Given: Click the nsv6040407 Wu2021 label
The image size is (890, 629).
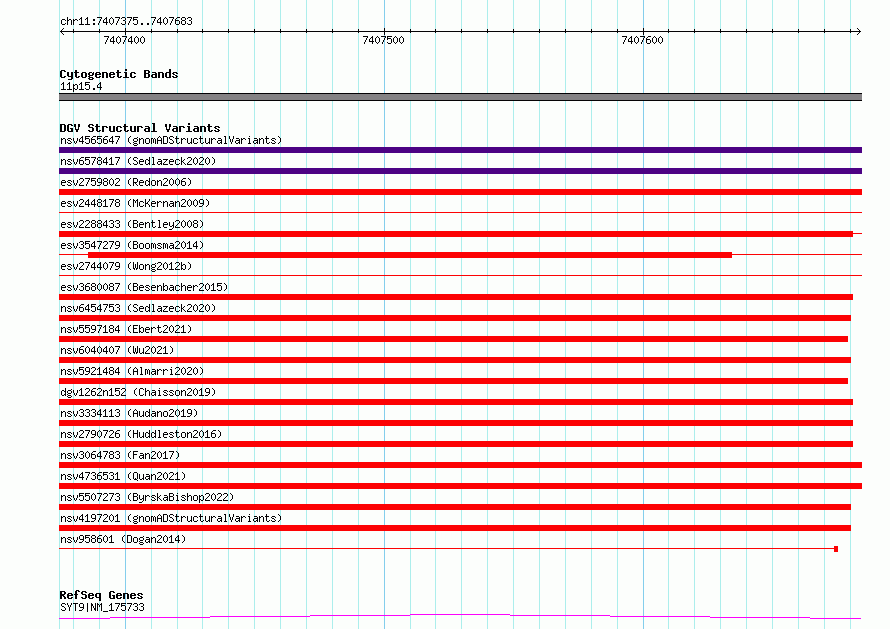Looking at the screenshot, I should point(117,350).
